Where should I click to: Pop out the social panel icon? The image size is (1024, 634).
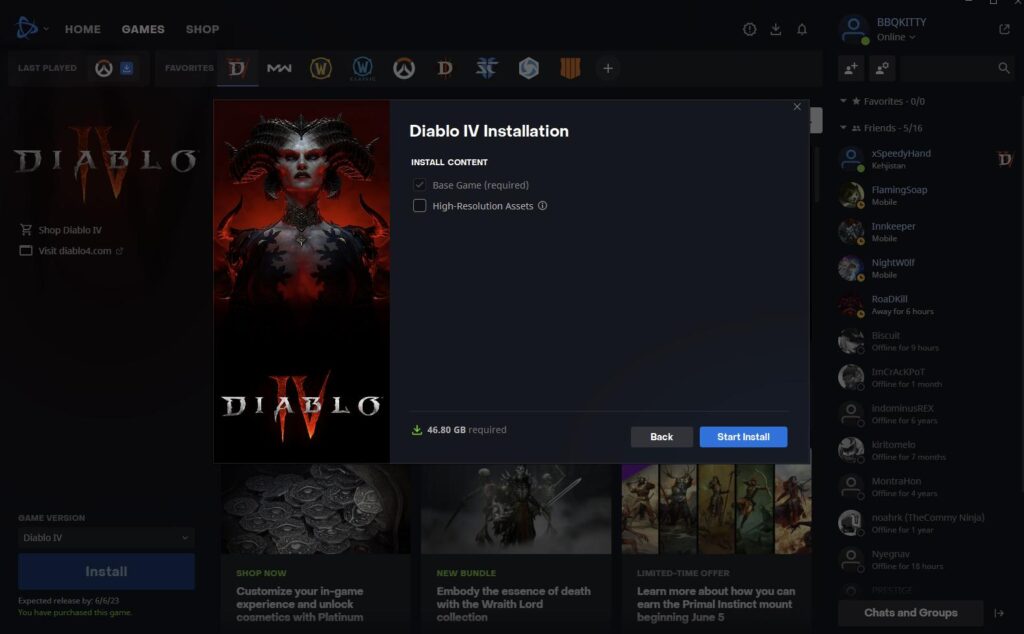pyautogui.click(x=1004, y=29)
